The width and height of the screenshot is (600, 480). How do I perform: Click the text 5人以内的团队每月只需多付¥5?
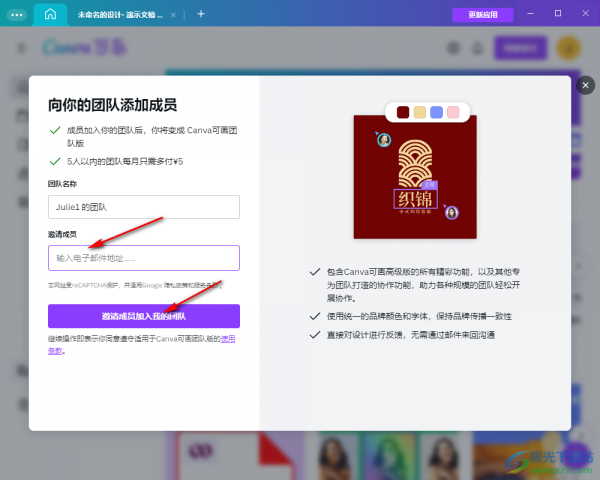(125, 162)
